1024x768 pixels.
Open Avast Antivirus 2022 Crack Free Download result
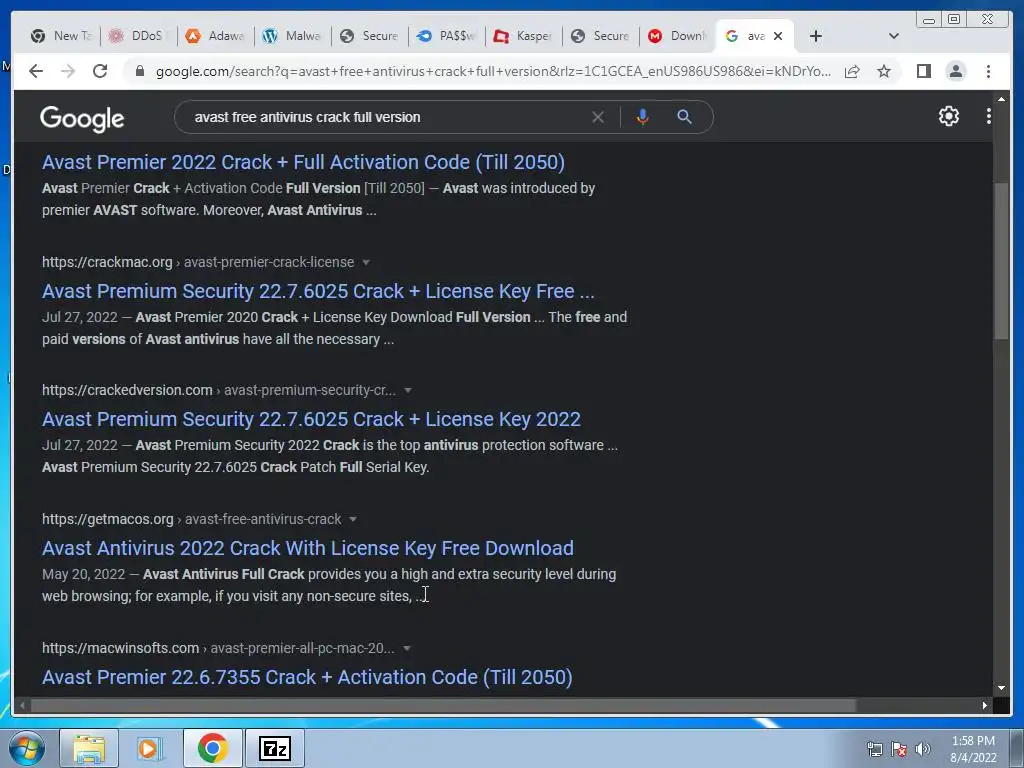click(308, 548)
